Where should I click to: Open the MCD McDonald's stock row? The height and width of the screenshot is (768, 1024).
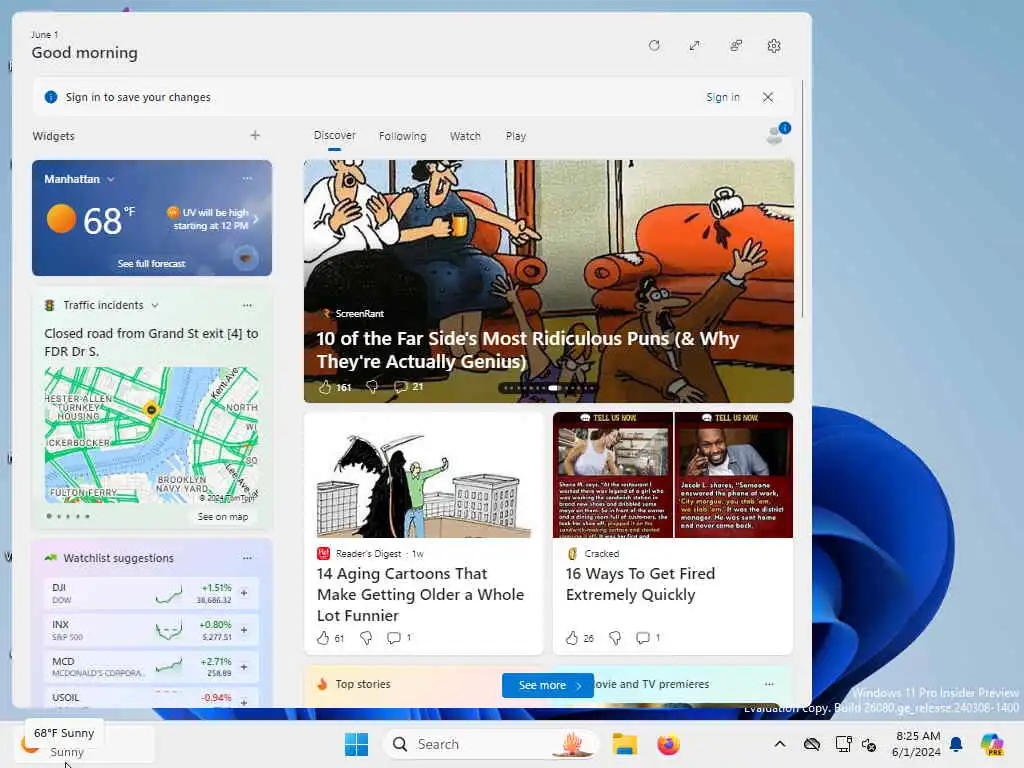[152, 667]
